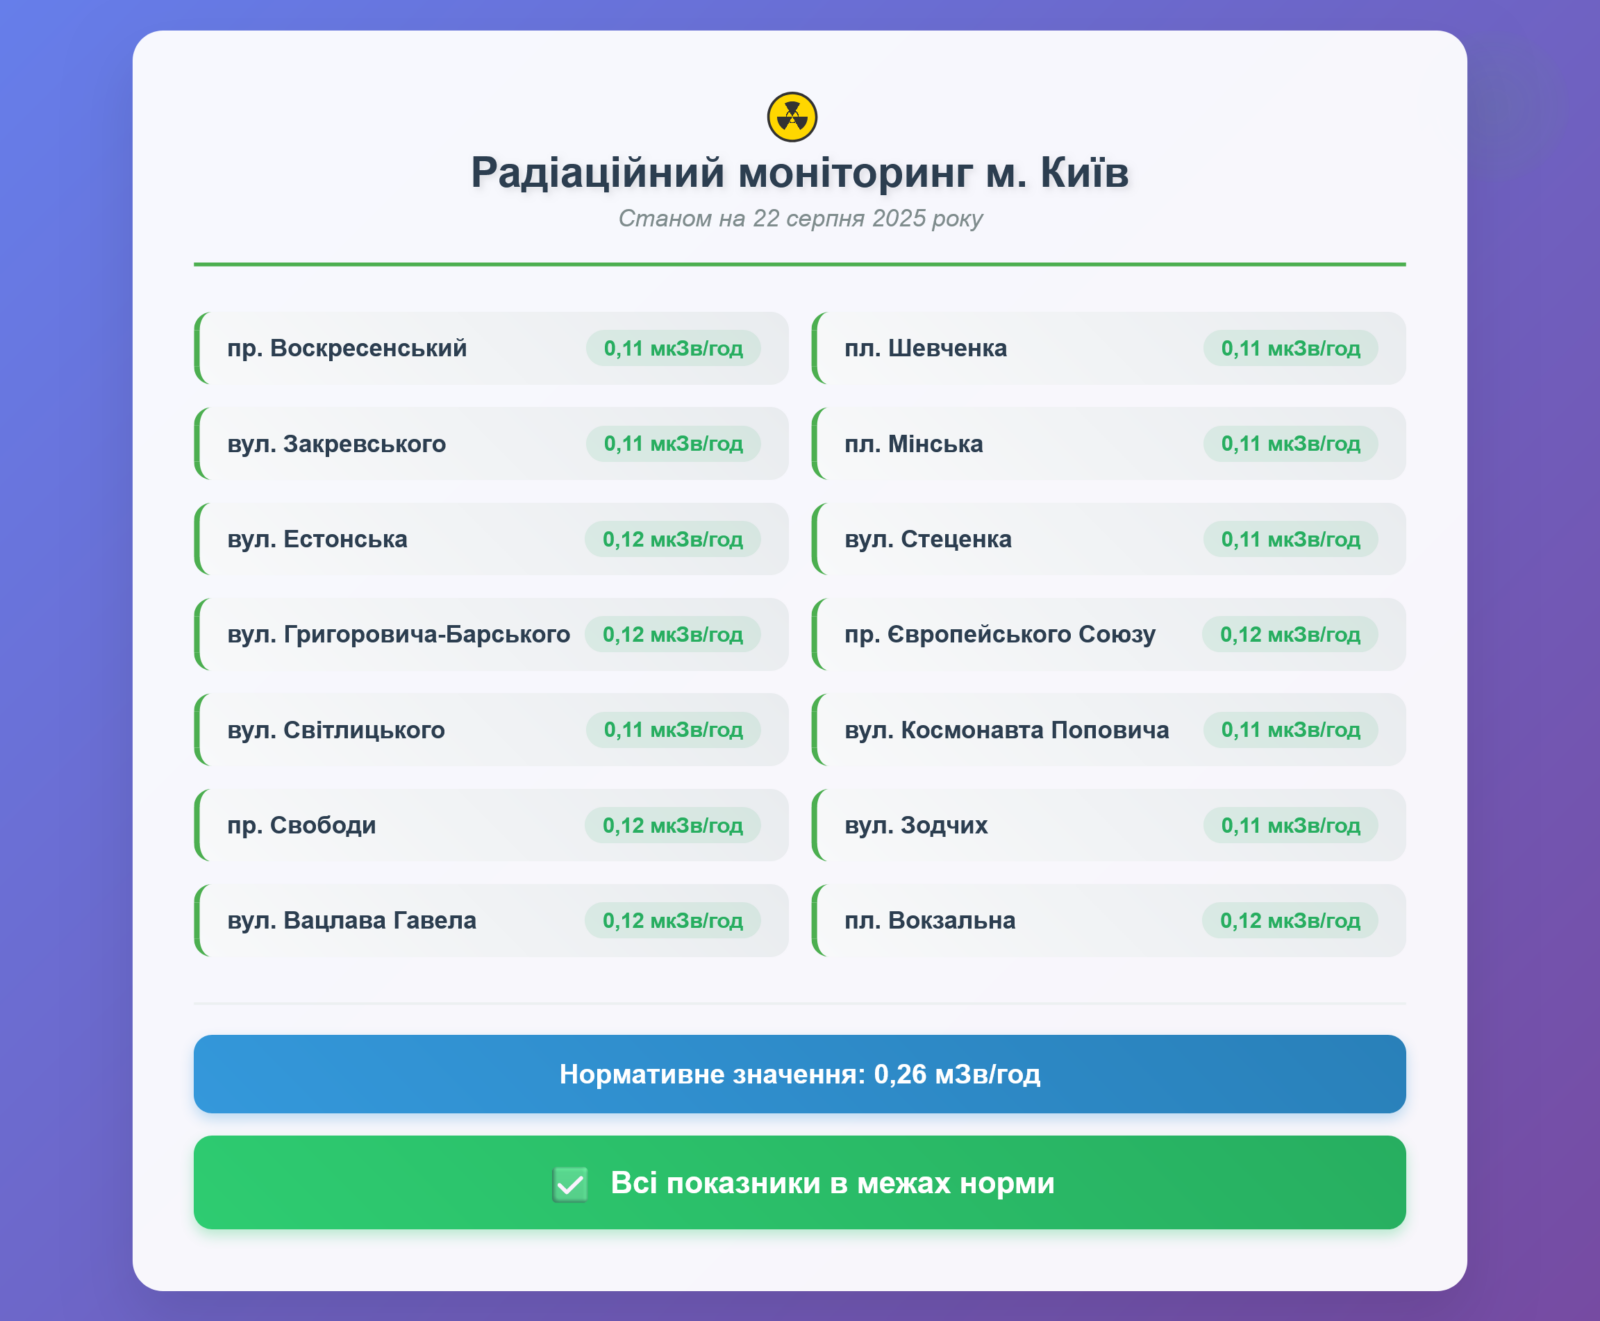Image resolution: width=1600 pixels, height=1321 pixels.
Task: Click the green checkmark icon
Action: [x=570, y=1184]
